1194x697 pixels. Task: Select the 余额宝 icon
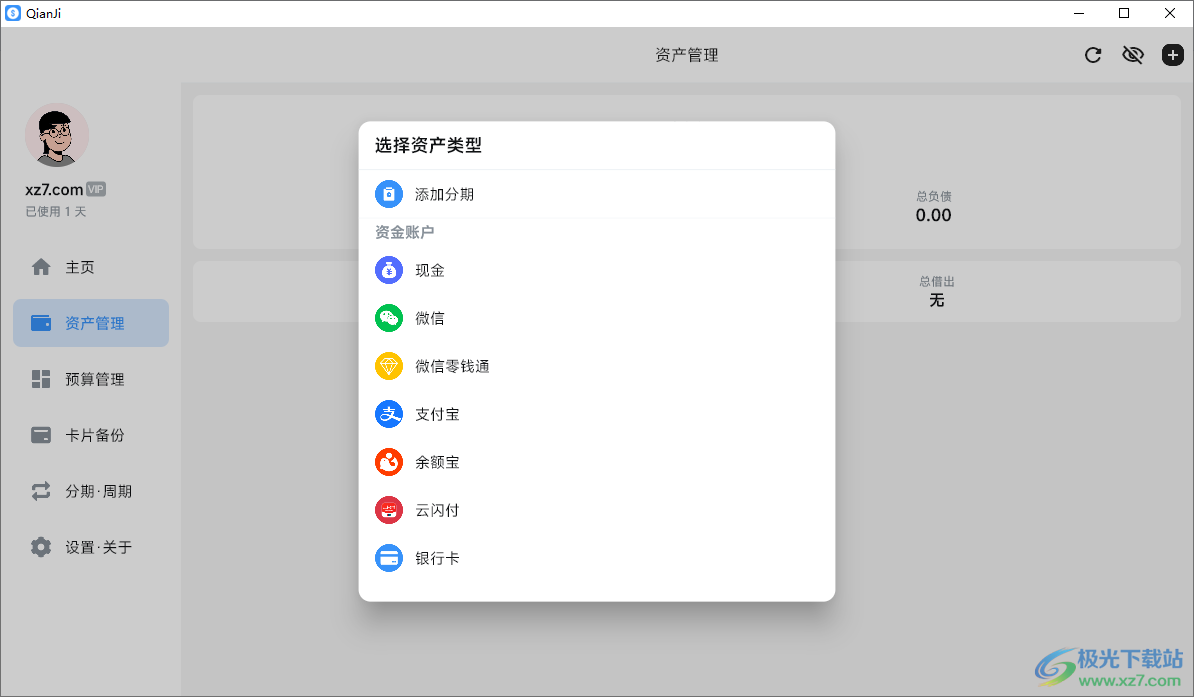point(389,462)
